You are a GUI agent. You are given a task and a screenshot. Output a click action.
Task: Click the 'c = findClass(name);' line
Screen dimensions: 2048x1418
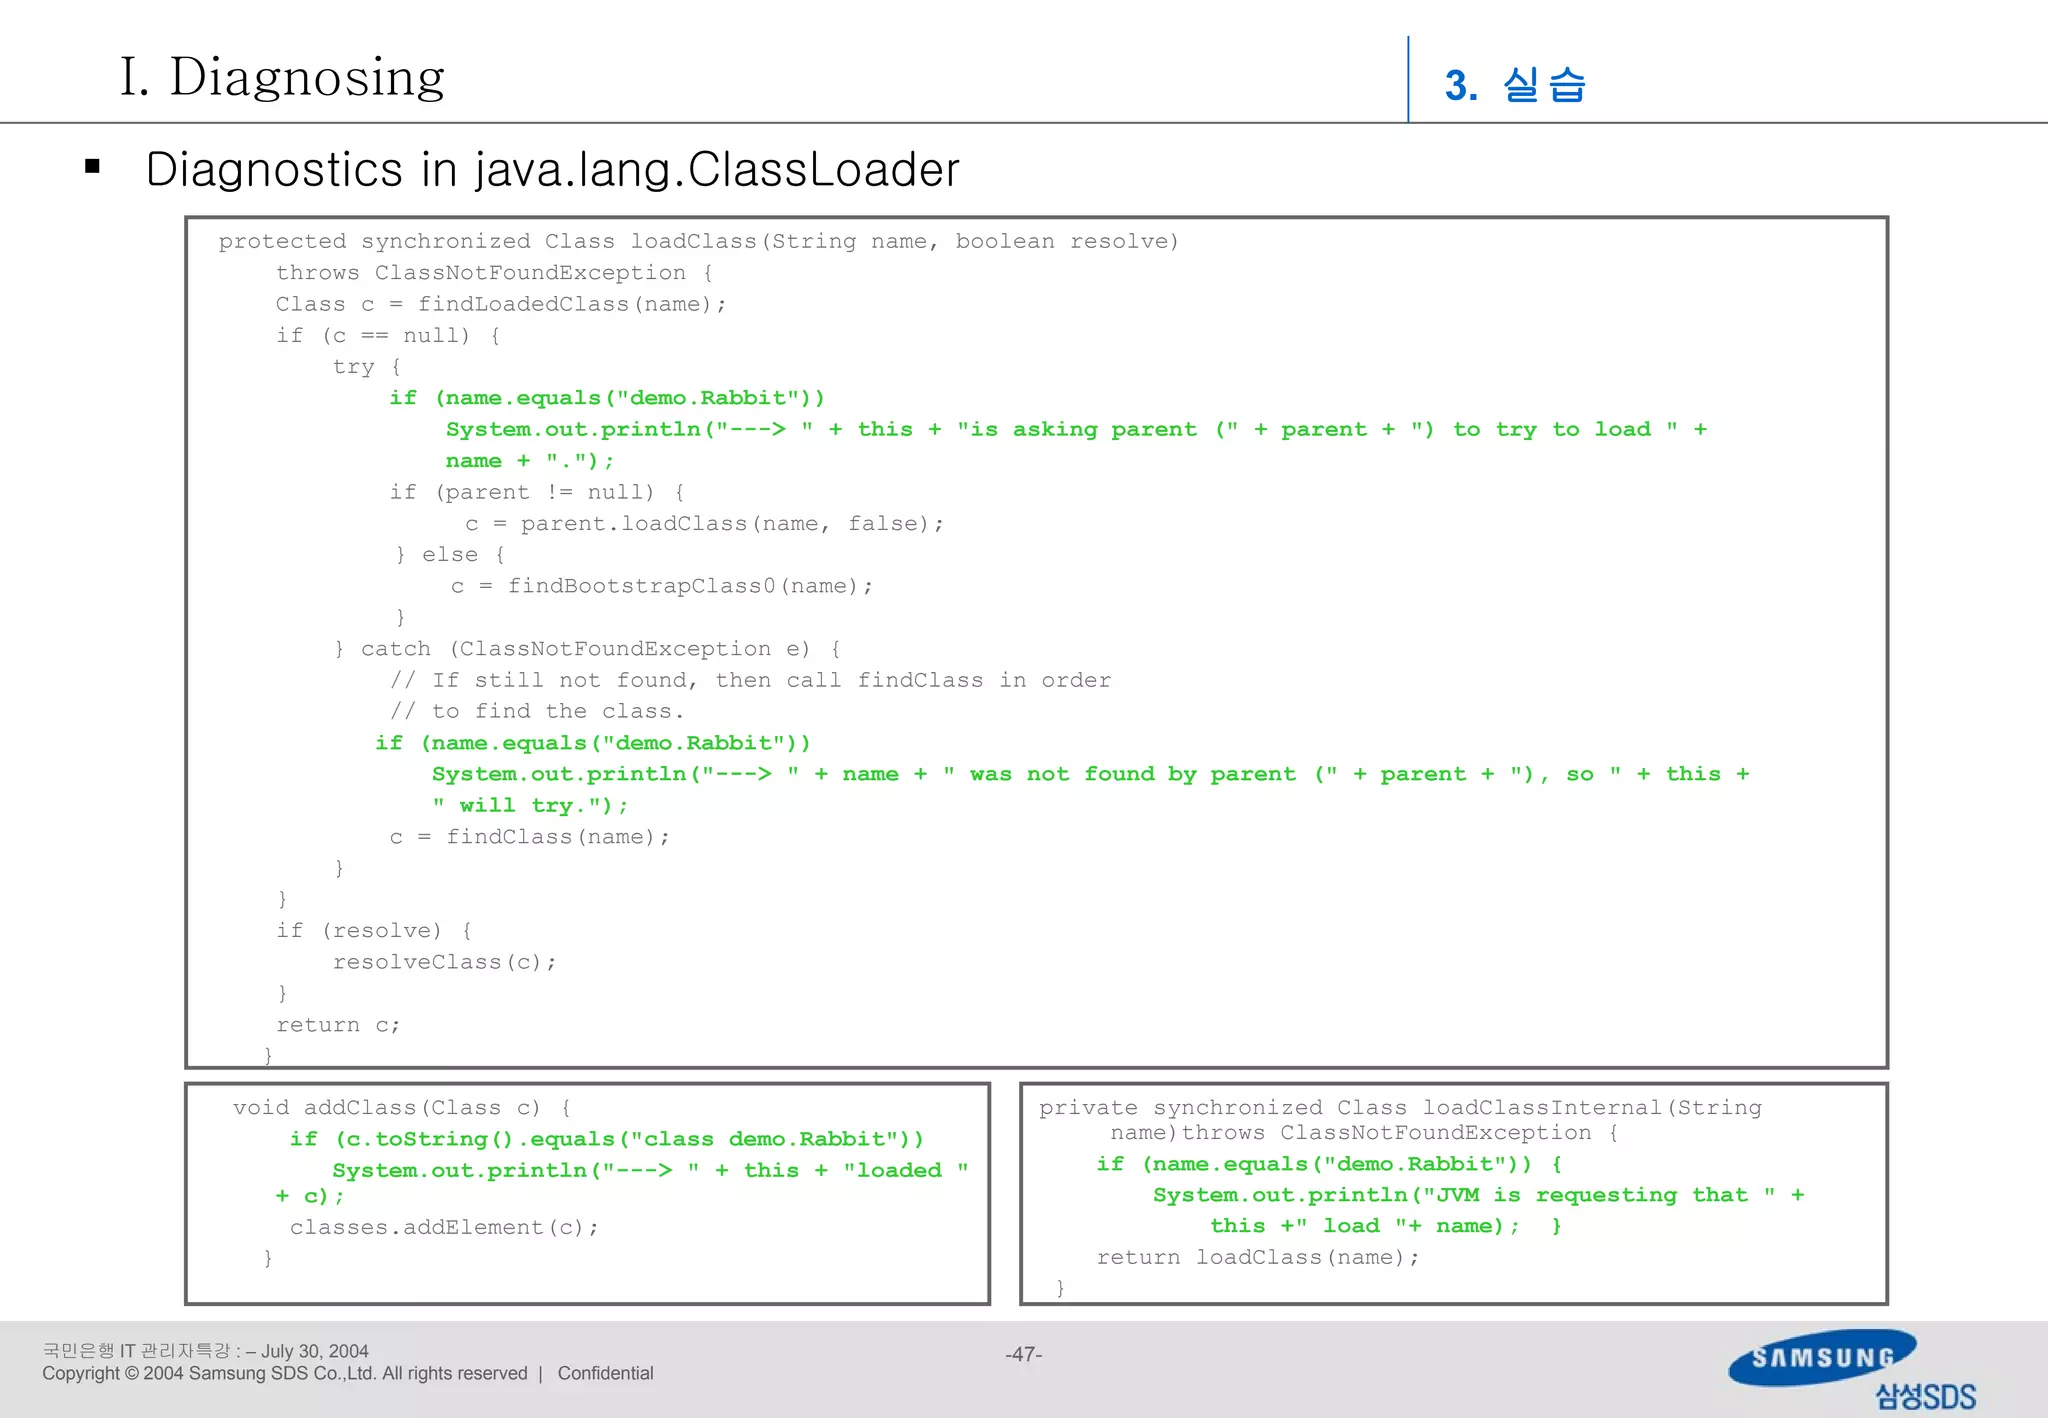point(529,837)
